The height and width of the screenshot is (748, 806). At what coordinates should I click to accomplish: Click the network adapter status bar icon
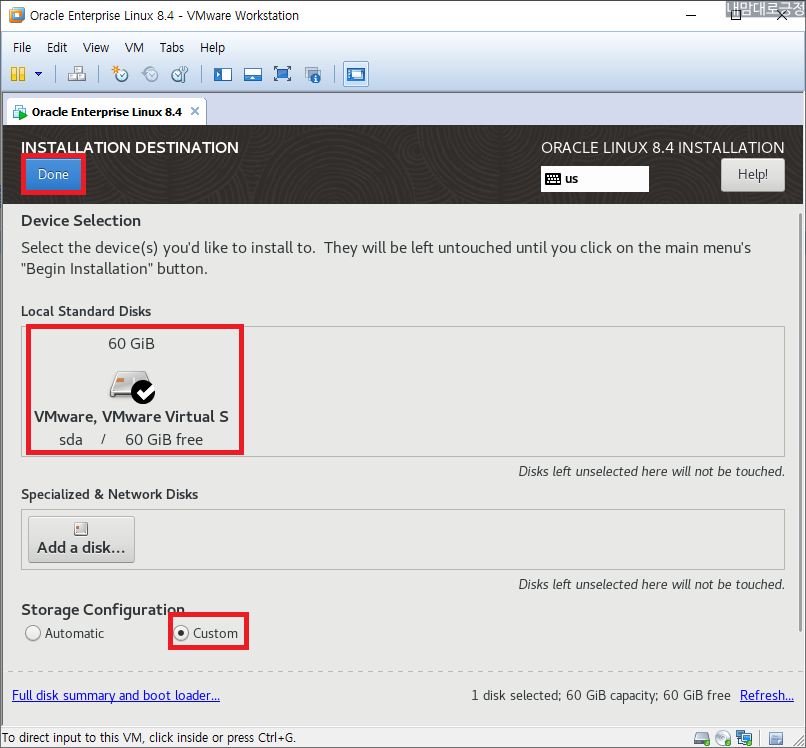pos(744,739)
